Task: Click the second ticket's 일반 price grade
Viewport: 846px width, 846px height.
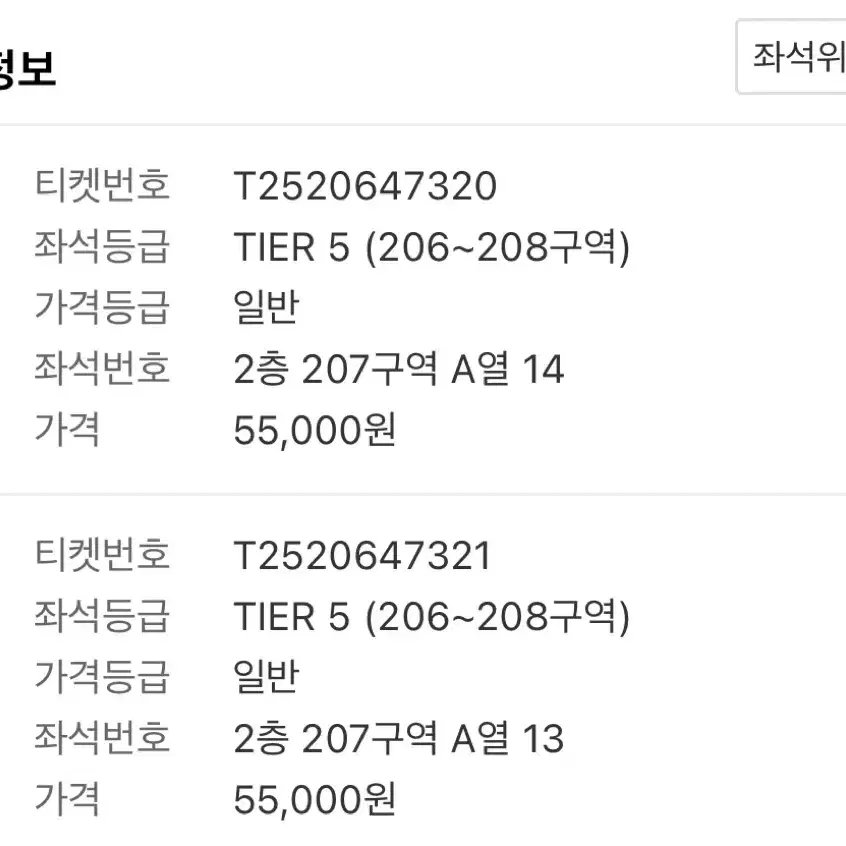Action: (x=266, y=677)
